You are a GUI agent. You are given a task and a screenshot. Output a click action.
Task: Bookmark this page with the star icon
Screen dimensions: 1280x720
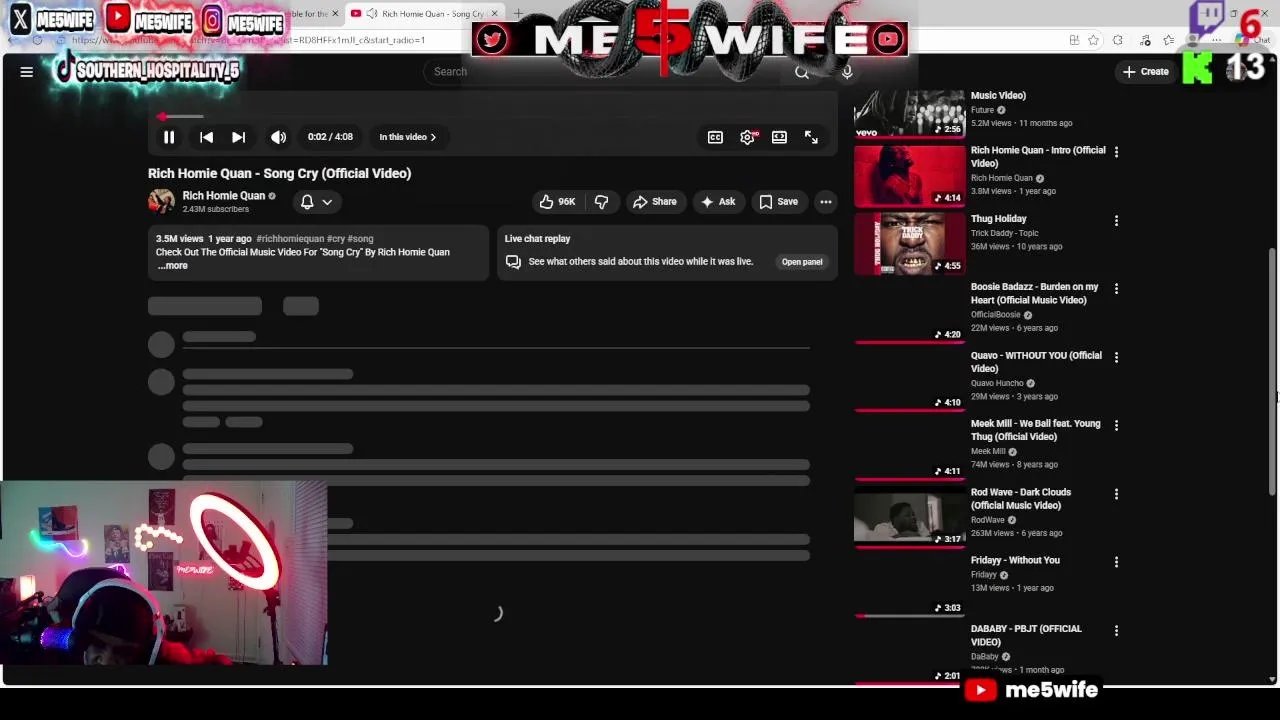[x=1093, y=40]
